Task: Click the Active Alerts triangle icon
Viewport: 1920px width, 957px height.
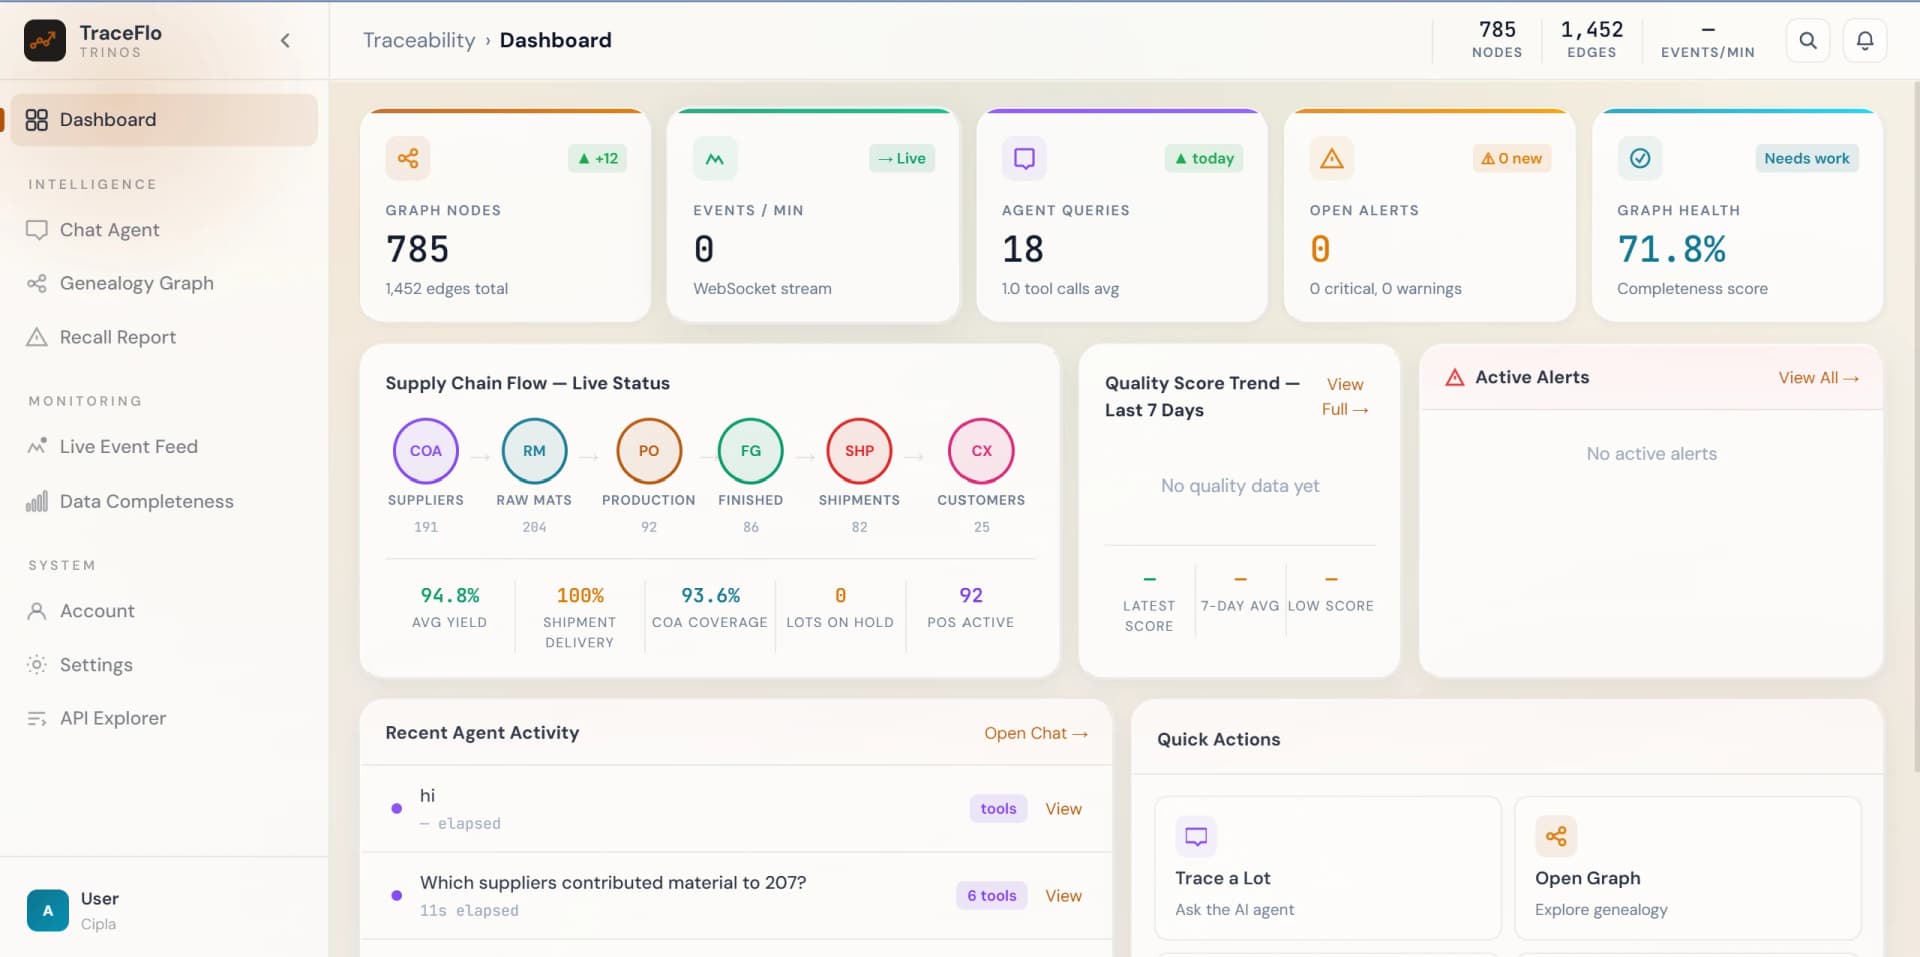Action: [1455, 377]
